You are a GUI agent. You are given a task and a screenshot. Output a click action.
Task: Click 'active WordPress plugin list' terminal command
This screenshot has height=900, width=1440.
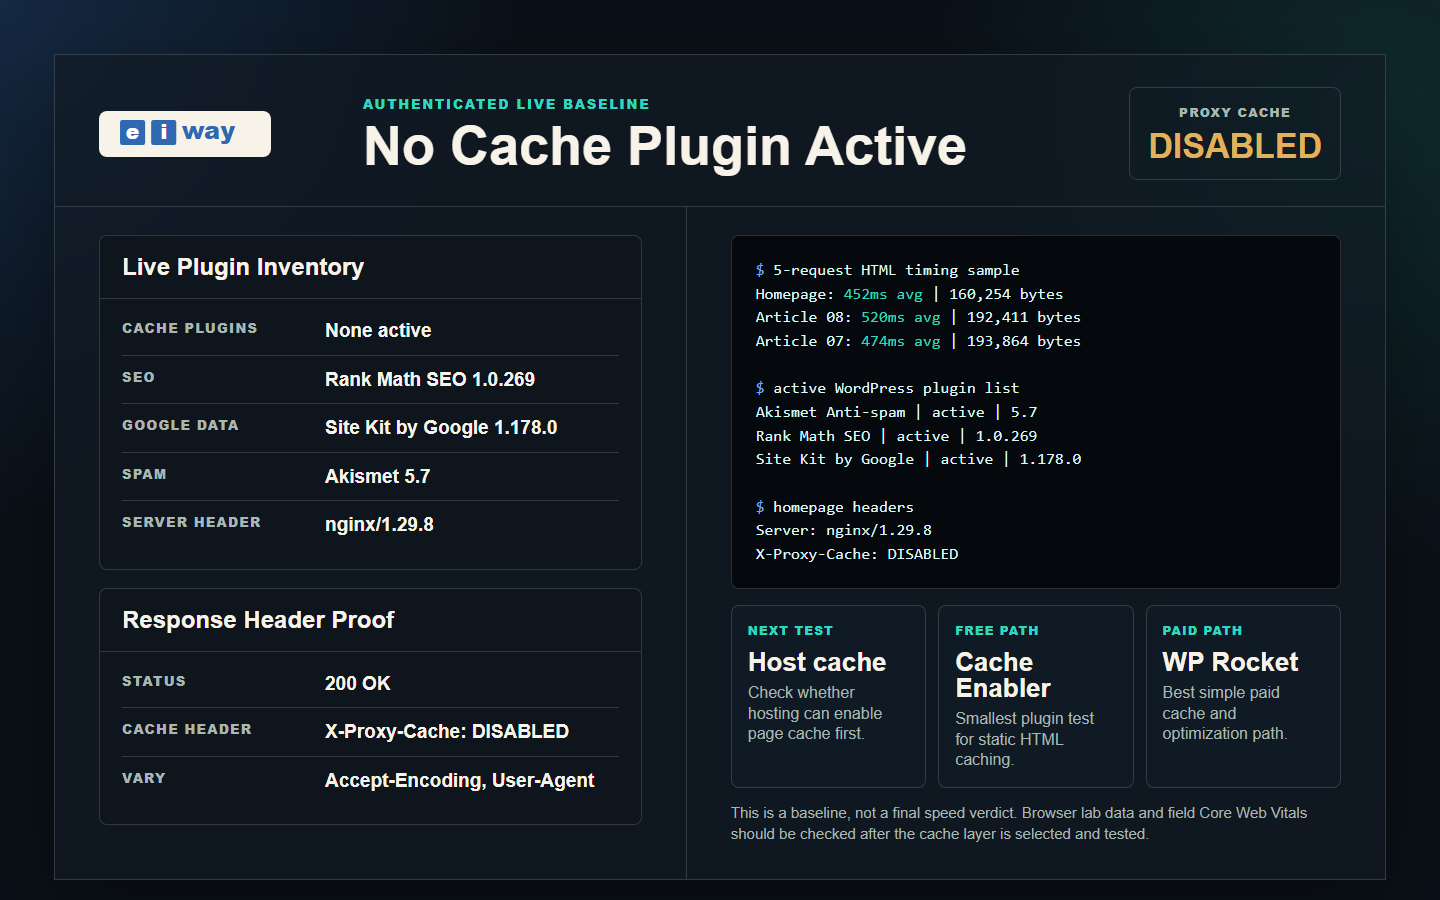click(888, 388)
